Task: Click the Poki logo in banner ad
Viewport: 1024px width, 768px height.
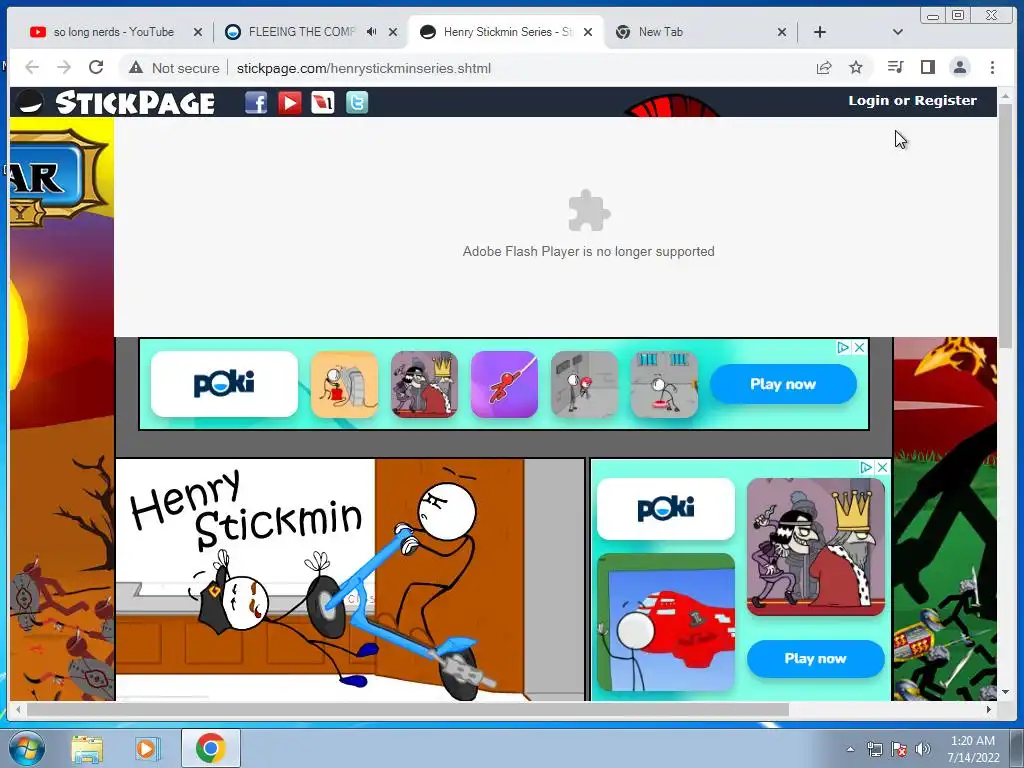Action: [224, 384]
